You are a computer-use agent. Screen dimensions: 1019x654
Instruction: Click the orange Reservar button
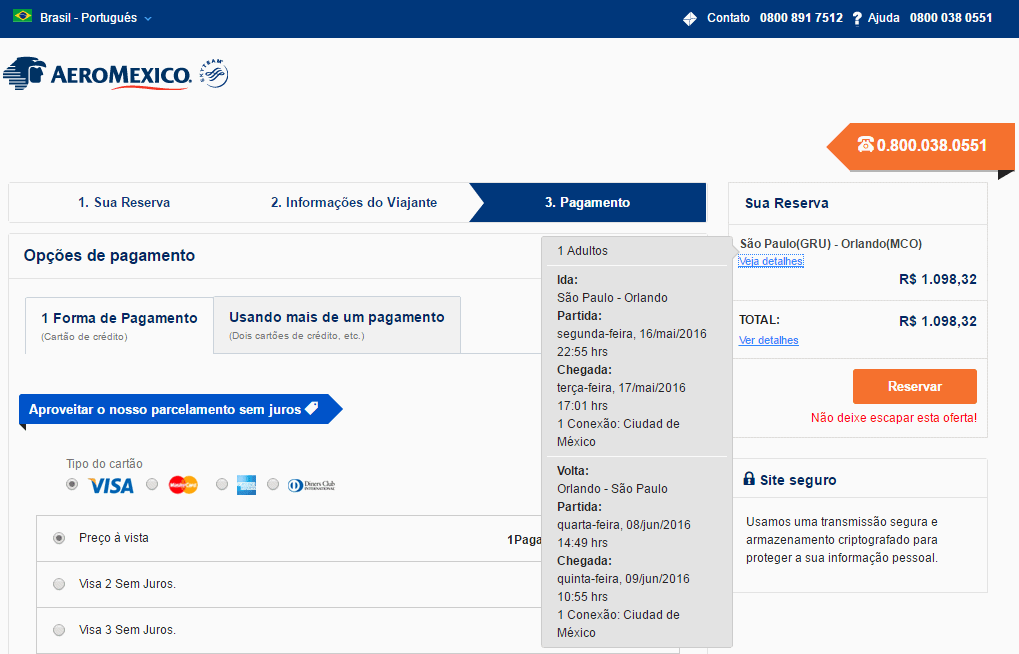point(914,387)
